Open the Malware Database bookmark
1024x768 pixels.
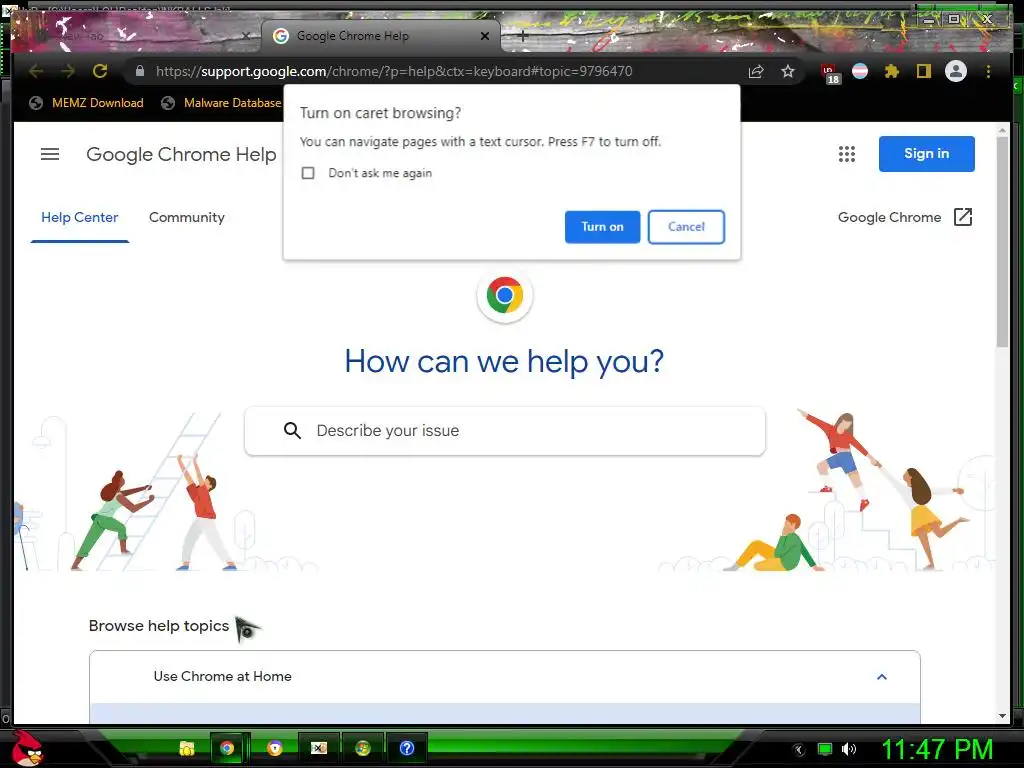[222, 103]
